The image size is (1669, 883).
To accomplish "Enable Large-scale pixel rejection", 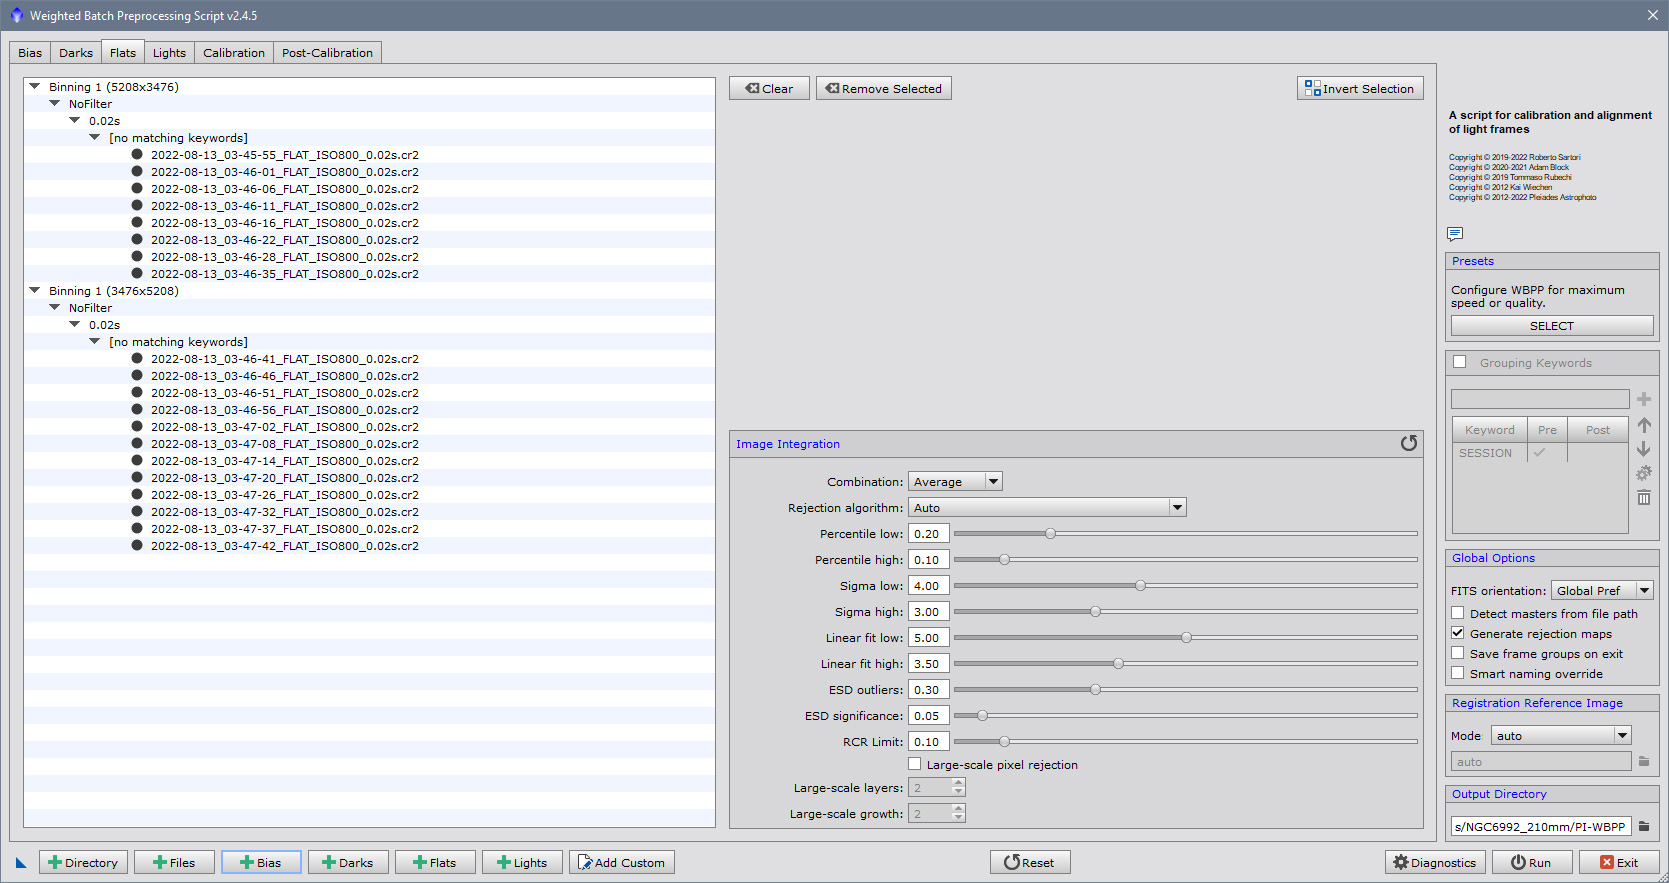I will coord(914,764).
